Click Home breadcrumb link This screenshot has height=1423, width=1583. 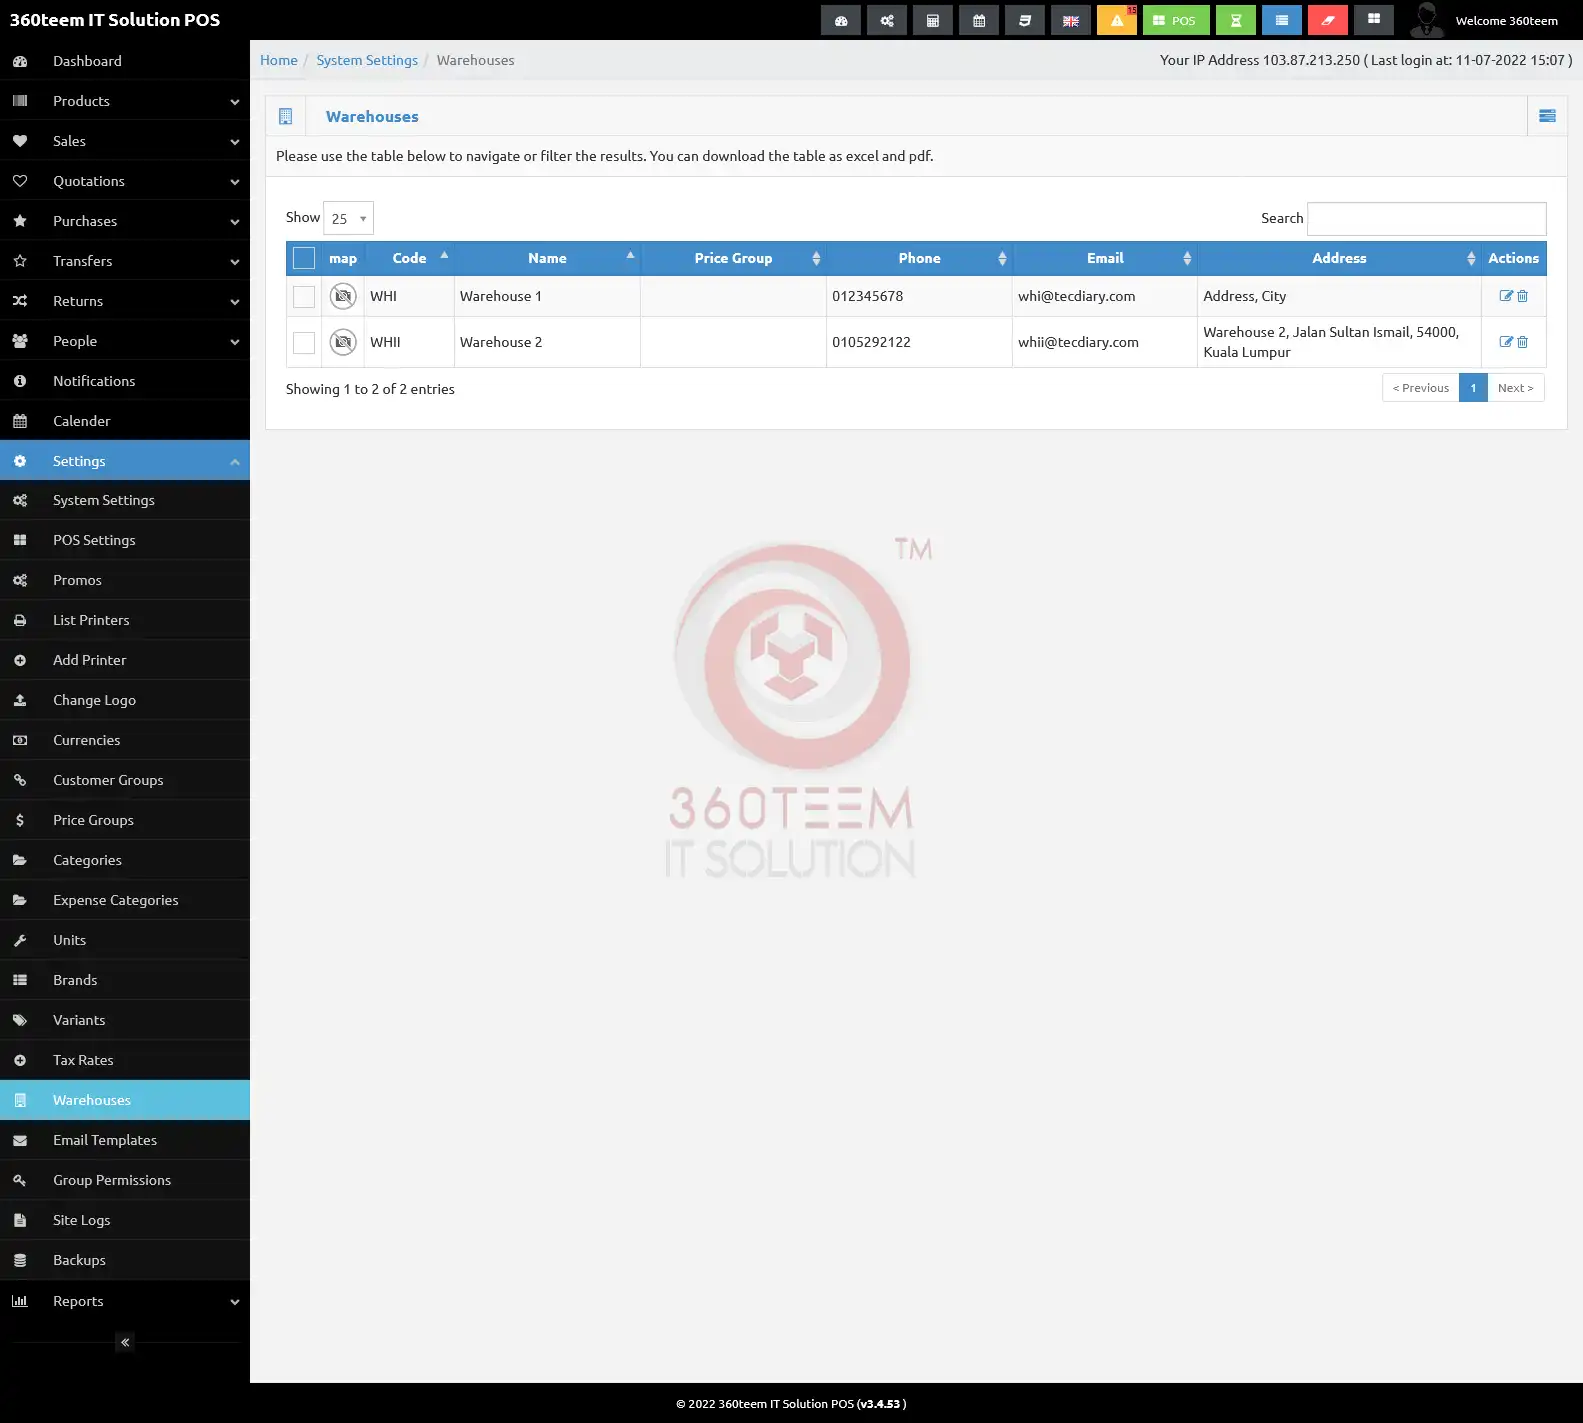pyautogui.click(x=279, y=60)
